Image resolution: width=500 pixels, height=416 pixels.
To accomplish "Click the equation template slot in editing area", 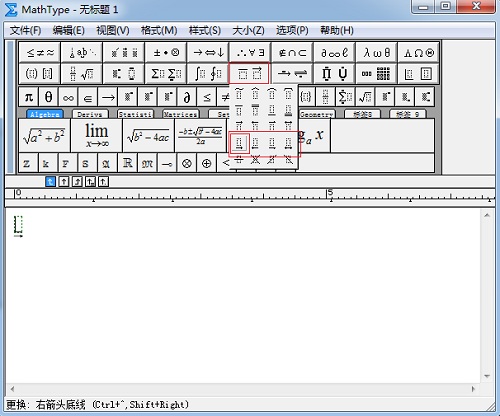I will tap(18, 224).
